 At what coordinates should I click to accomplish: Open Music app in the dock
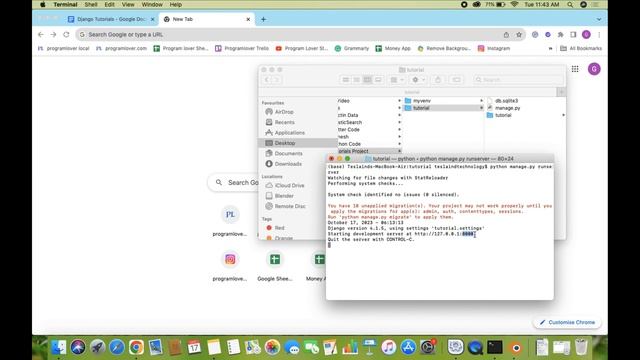click(x=389, y=347)
